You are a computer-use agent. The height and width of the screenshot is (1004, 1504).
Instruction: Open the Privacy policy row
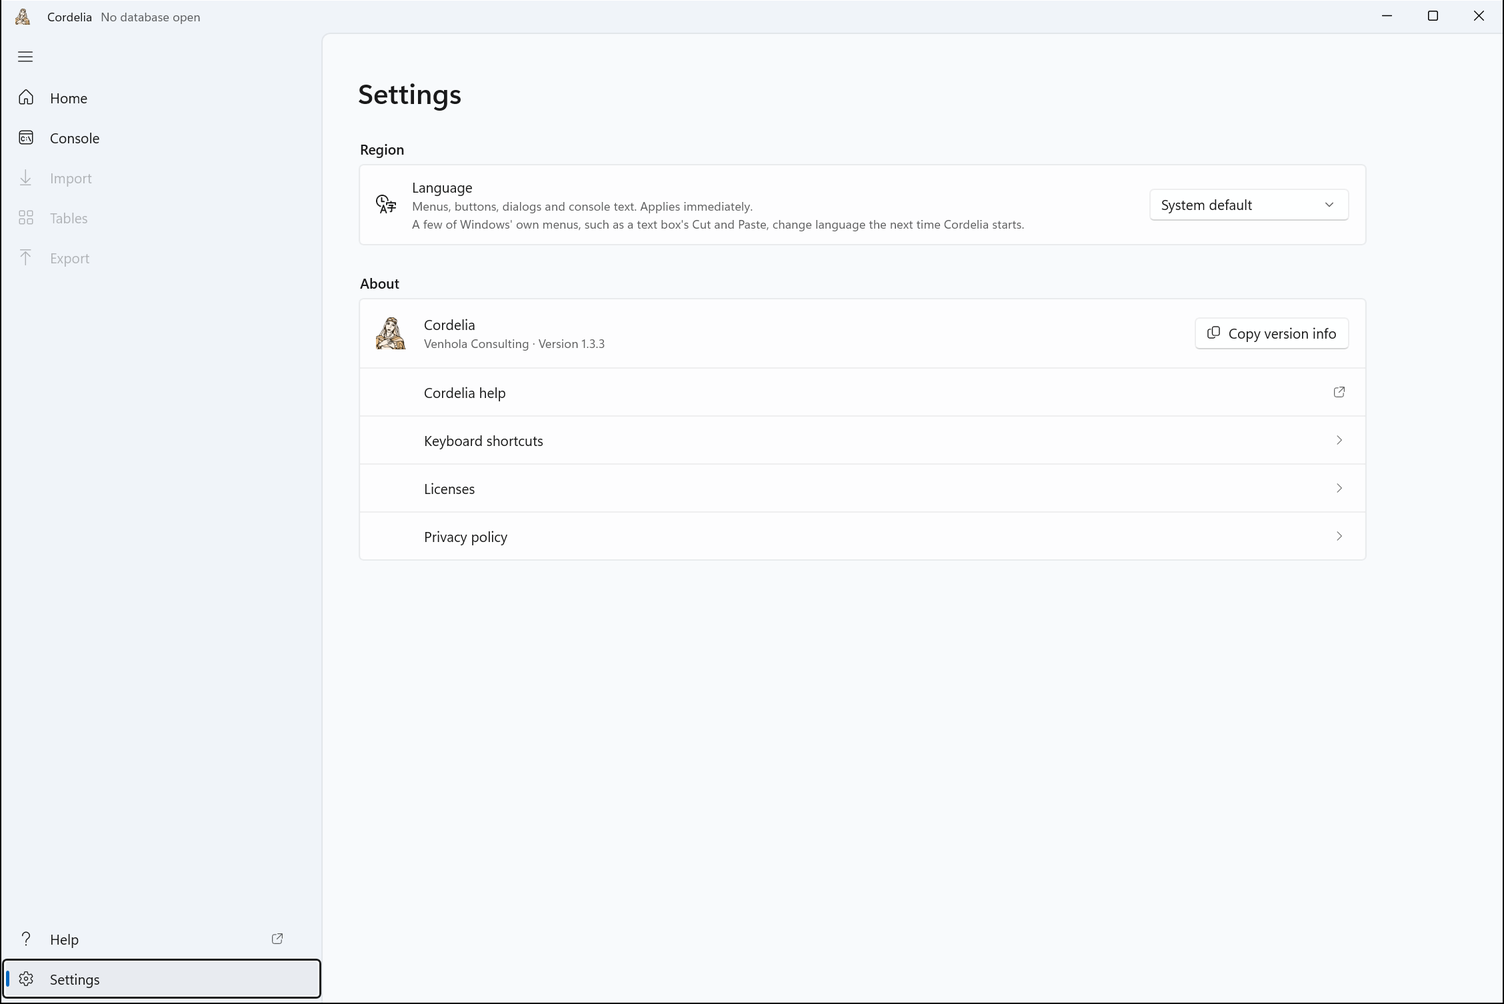coord(862,536)
